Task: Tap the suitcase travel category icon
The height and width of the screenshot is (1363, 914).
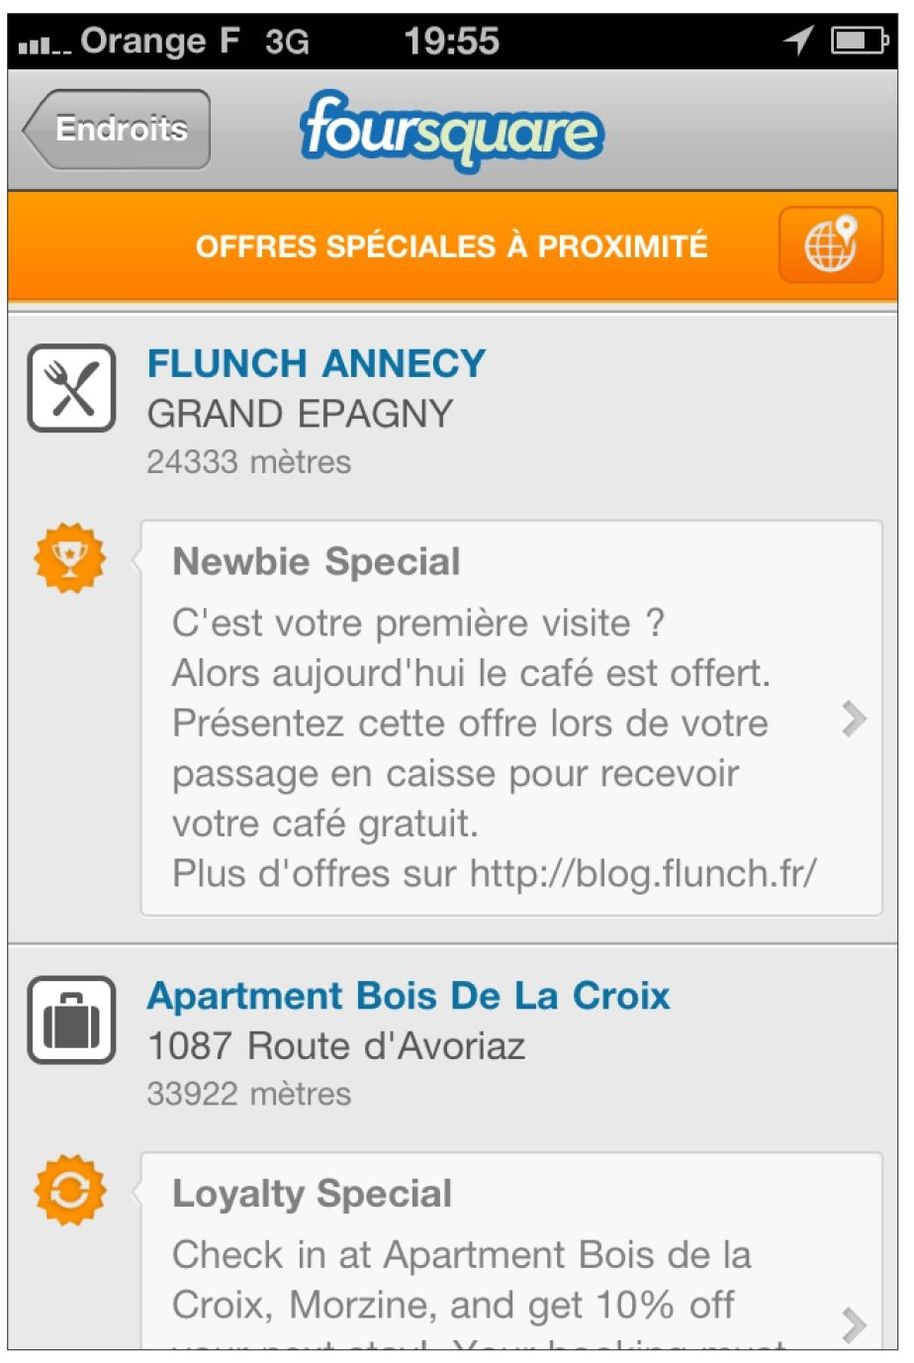Action: [72, 1020]
